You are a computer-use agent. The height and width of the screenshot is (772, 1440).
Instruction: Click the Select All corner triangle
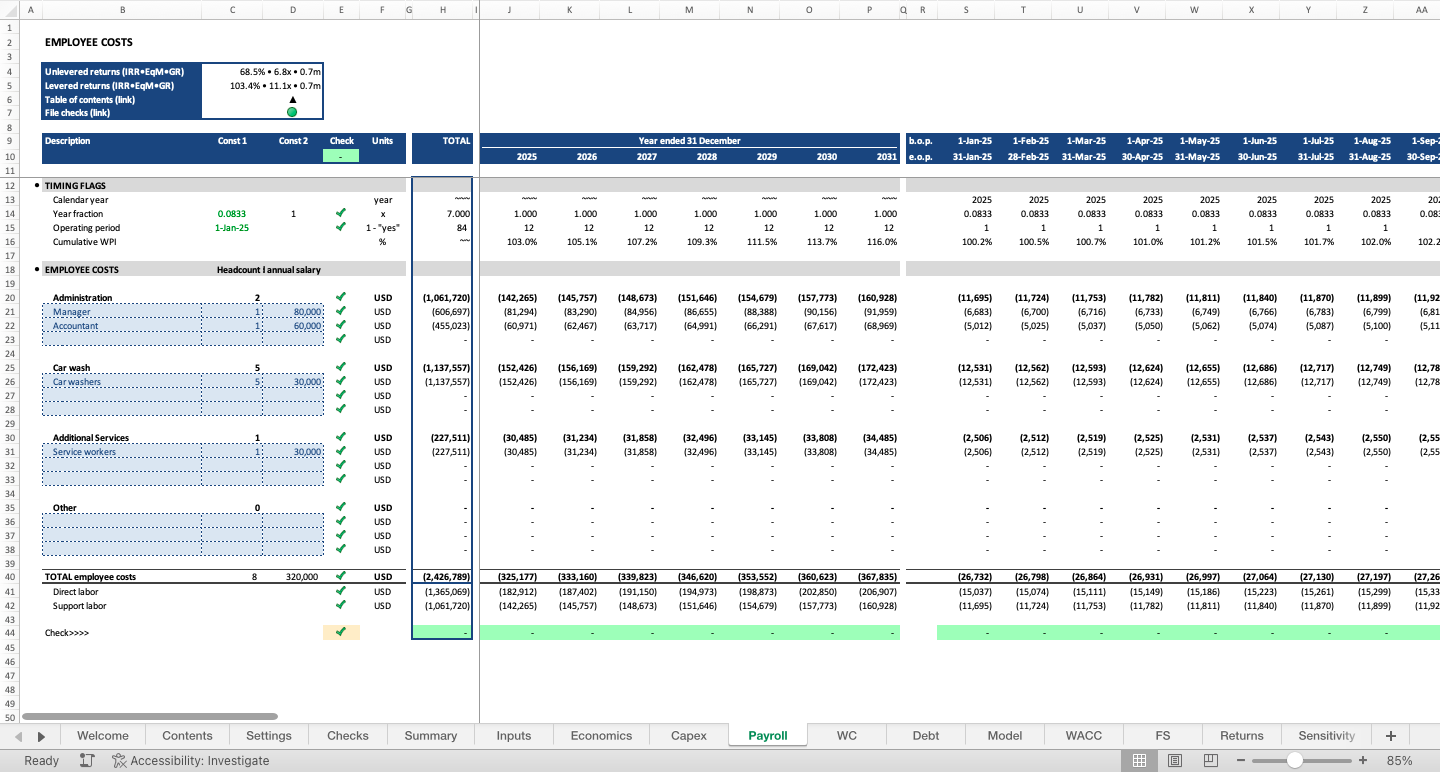tap(9, 10)
